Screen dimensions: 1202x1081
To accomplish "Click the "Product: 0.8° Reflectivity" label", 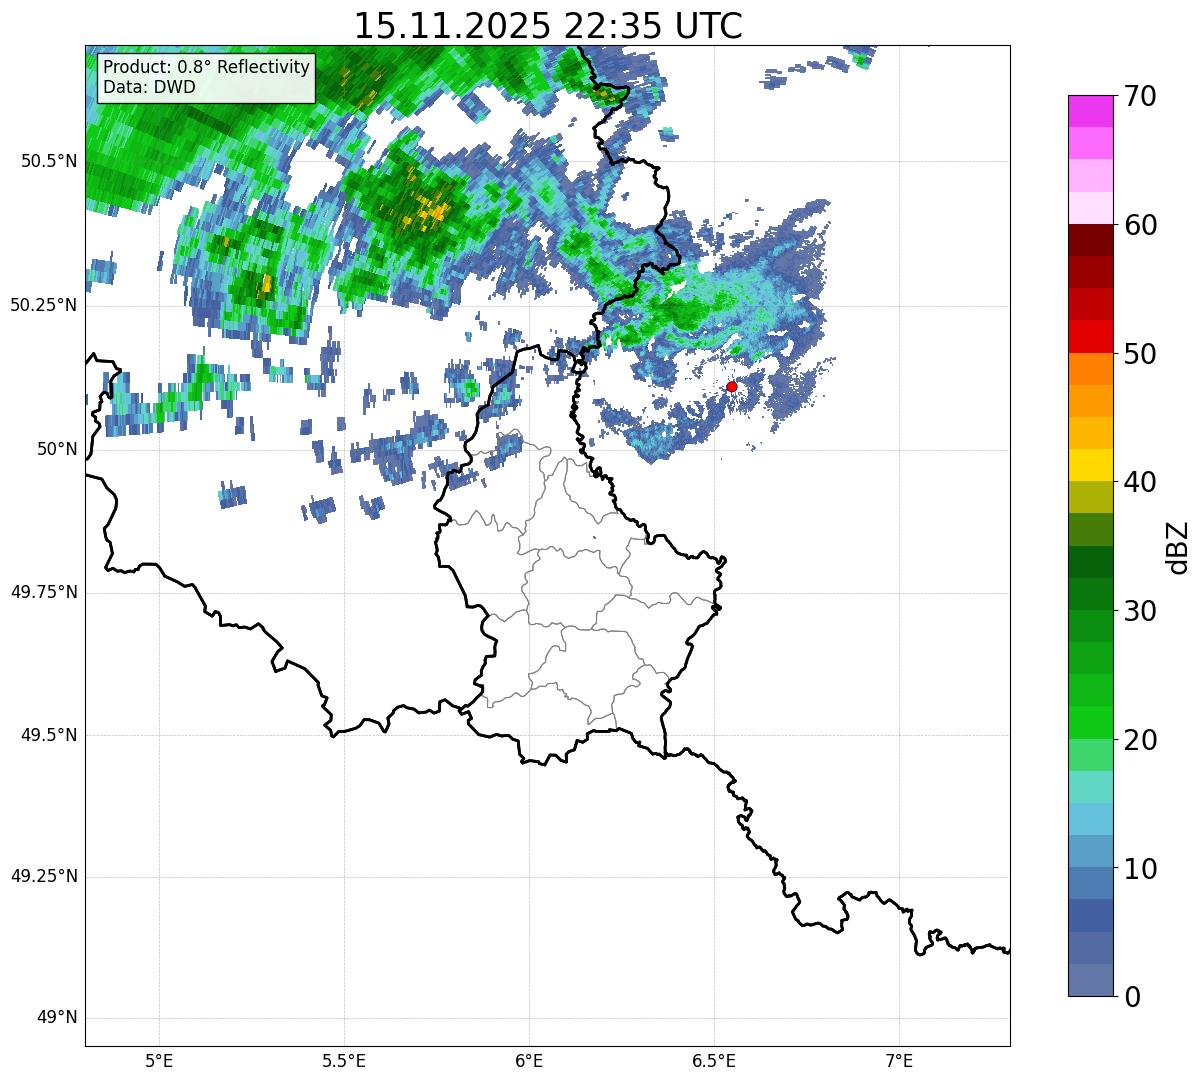I will pos(207,67).
